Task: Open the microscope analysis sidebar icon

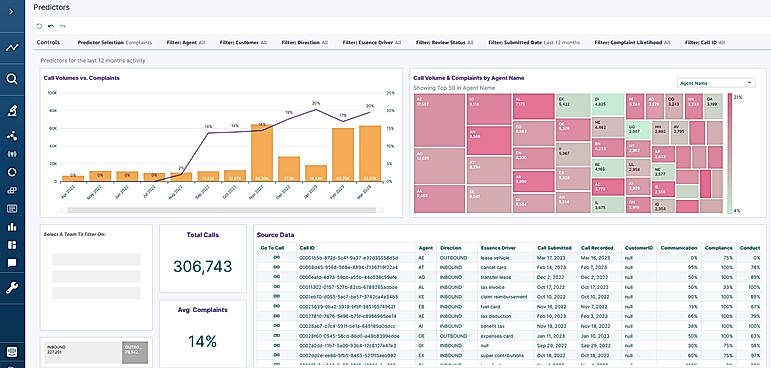Action: click(12, 111)
